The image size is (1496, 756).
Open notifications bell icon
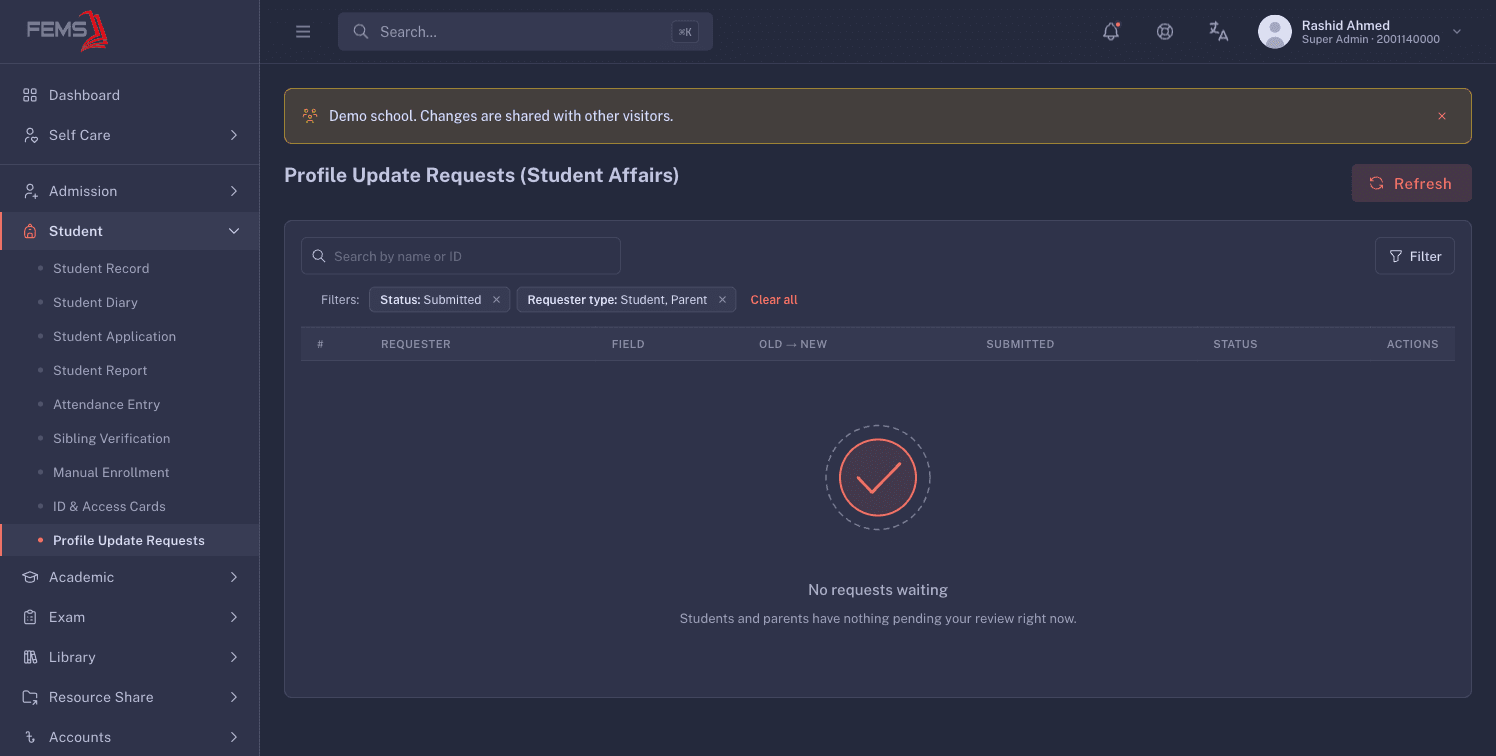[x=1111, y=31]
